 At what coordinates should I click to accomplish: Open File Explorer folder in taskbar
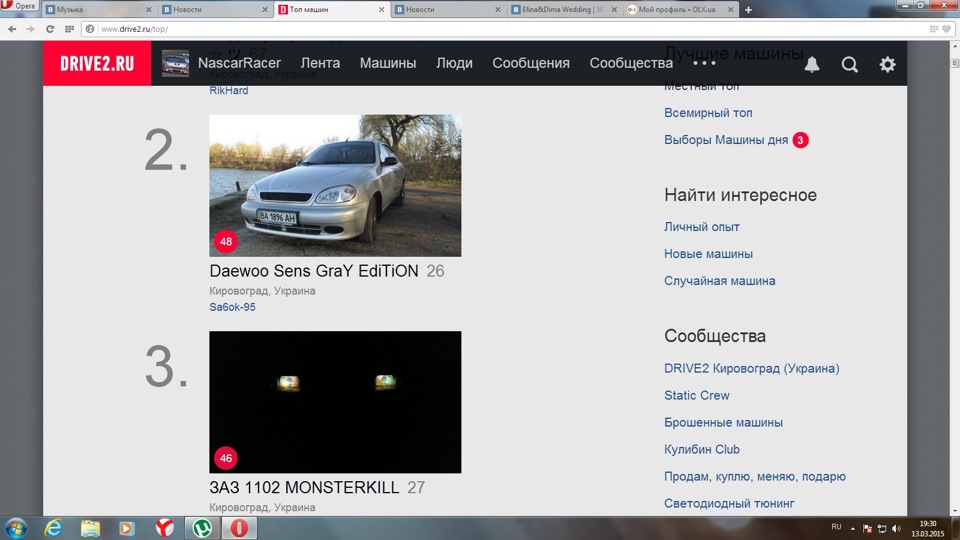tap(91, 528)
